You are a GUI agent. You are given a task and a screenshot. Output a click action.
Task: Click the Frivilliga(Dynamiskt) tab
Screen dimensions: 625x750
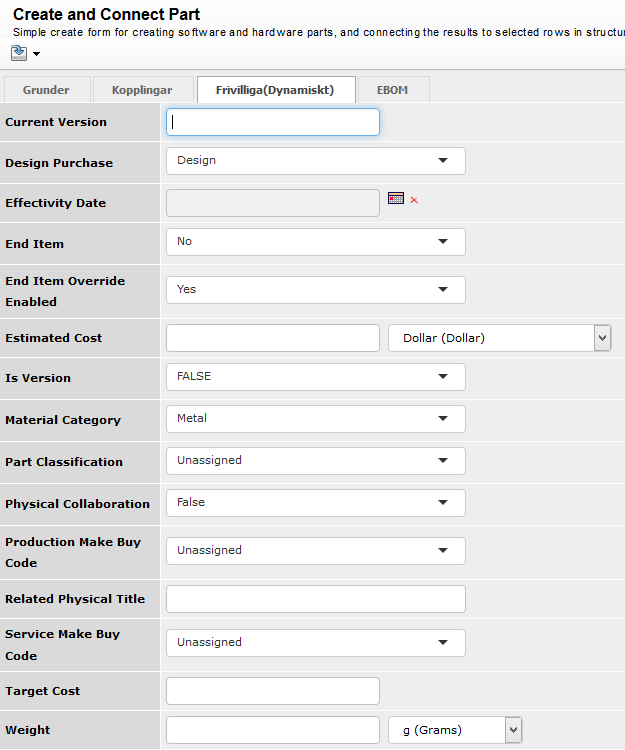(x=273, y=90)
